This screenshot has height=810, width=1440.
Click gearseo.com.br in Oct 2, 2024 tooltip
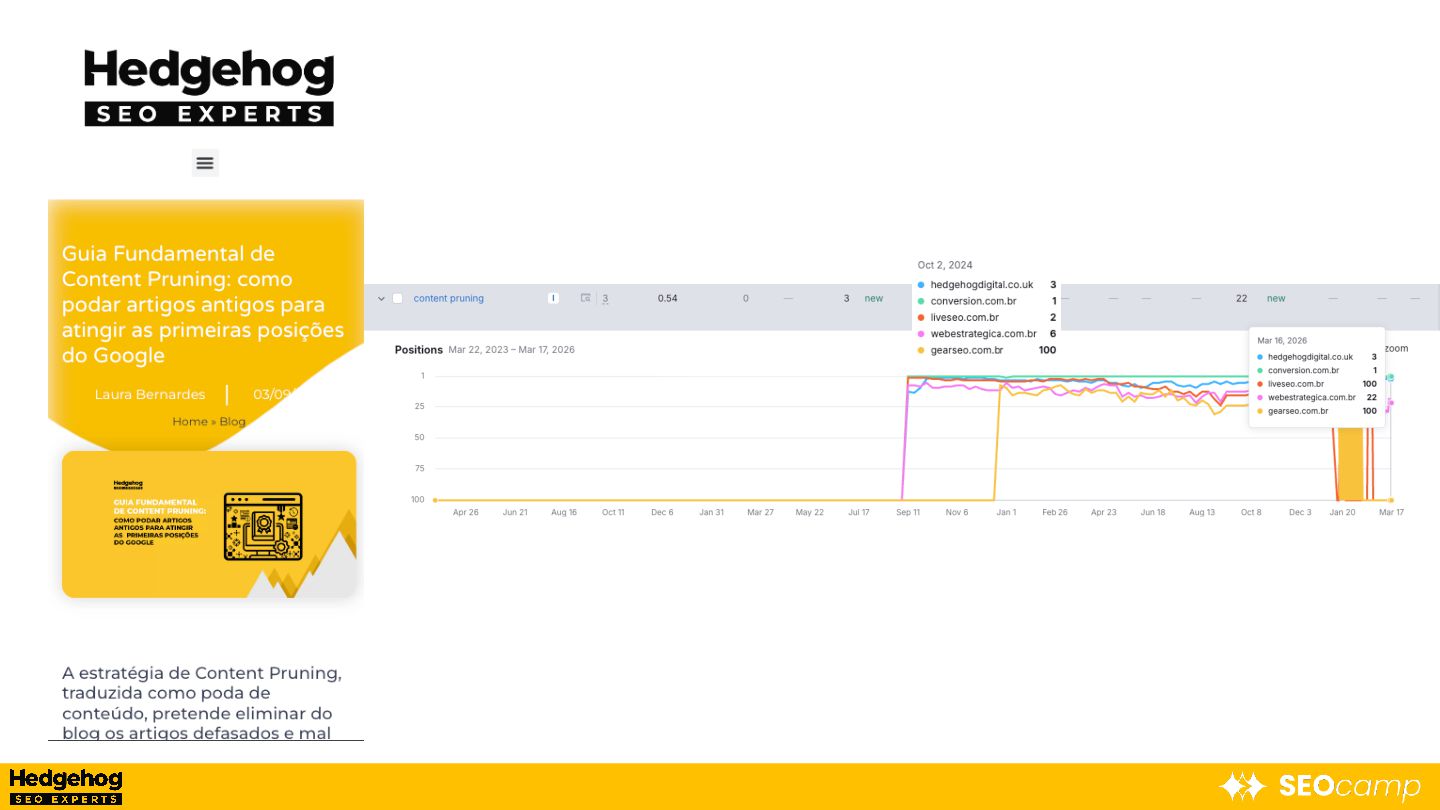click(966, 350)
